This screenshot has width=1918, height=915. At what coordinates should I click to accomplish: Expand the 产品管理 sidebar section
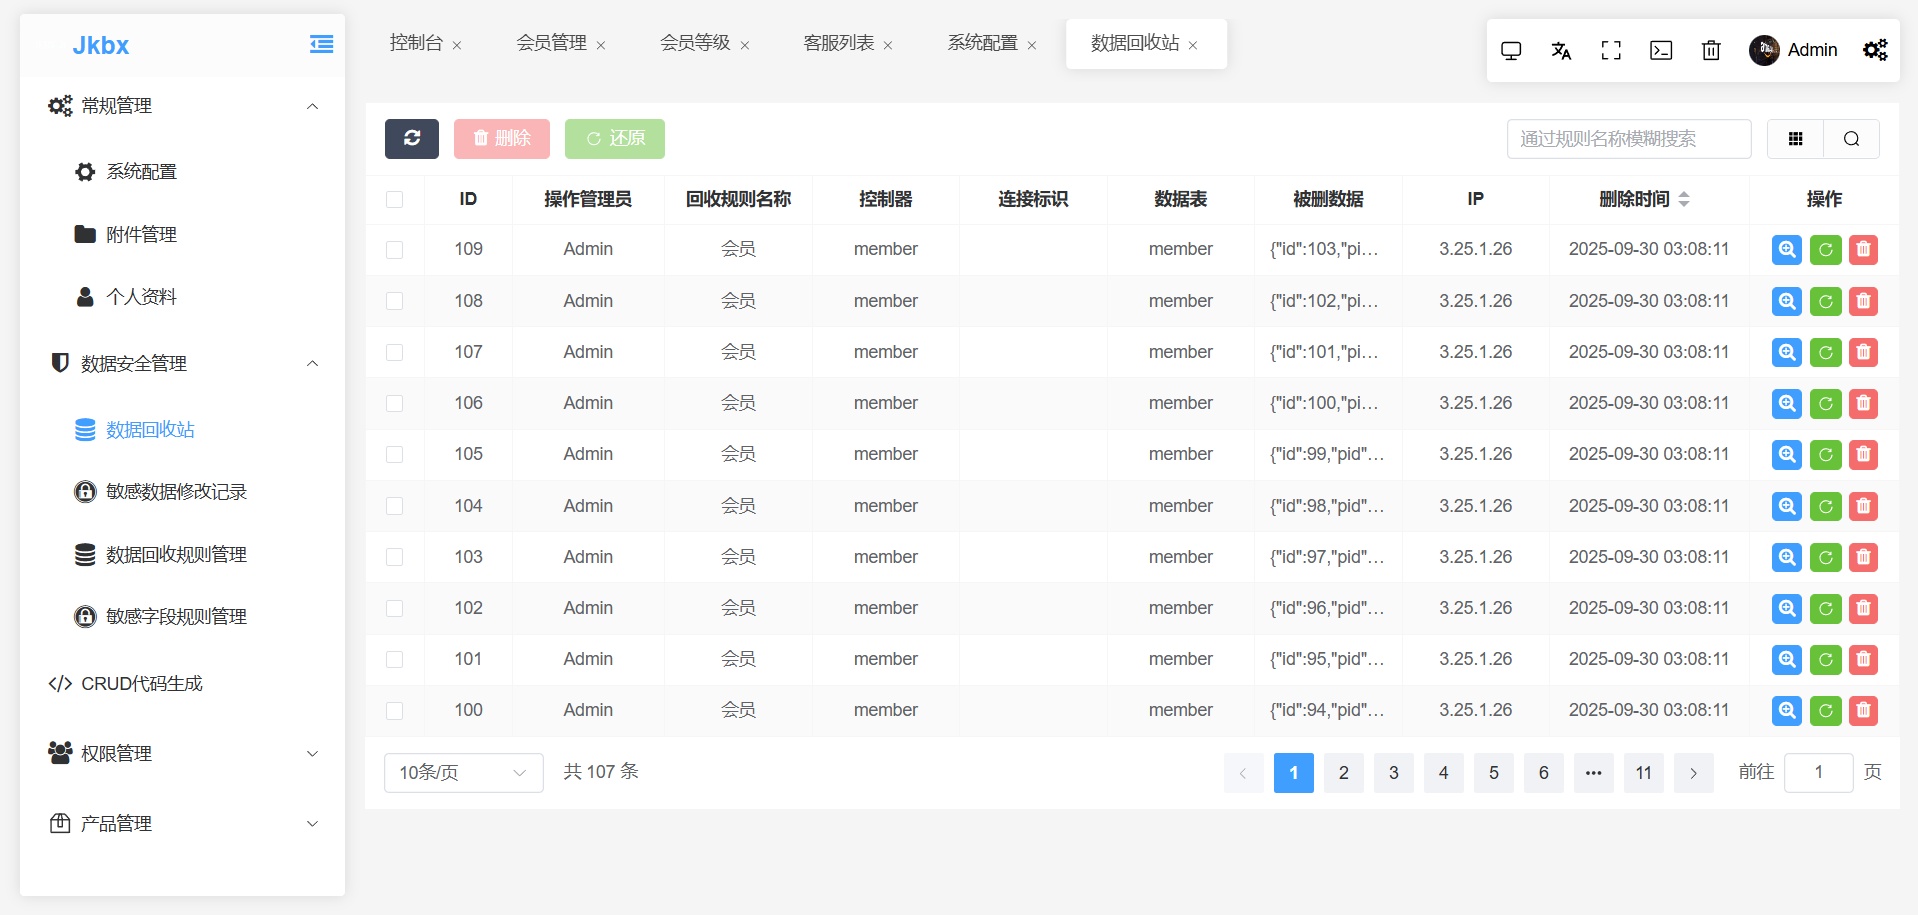click(182, 824)
